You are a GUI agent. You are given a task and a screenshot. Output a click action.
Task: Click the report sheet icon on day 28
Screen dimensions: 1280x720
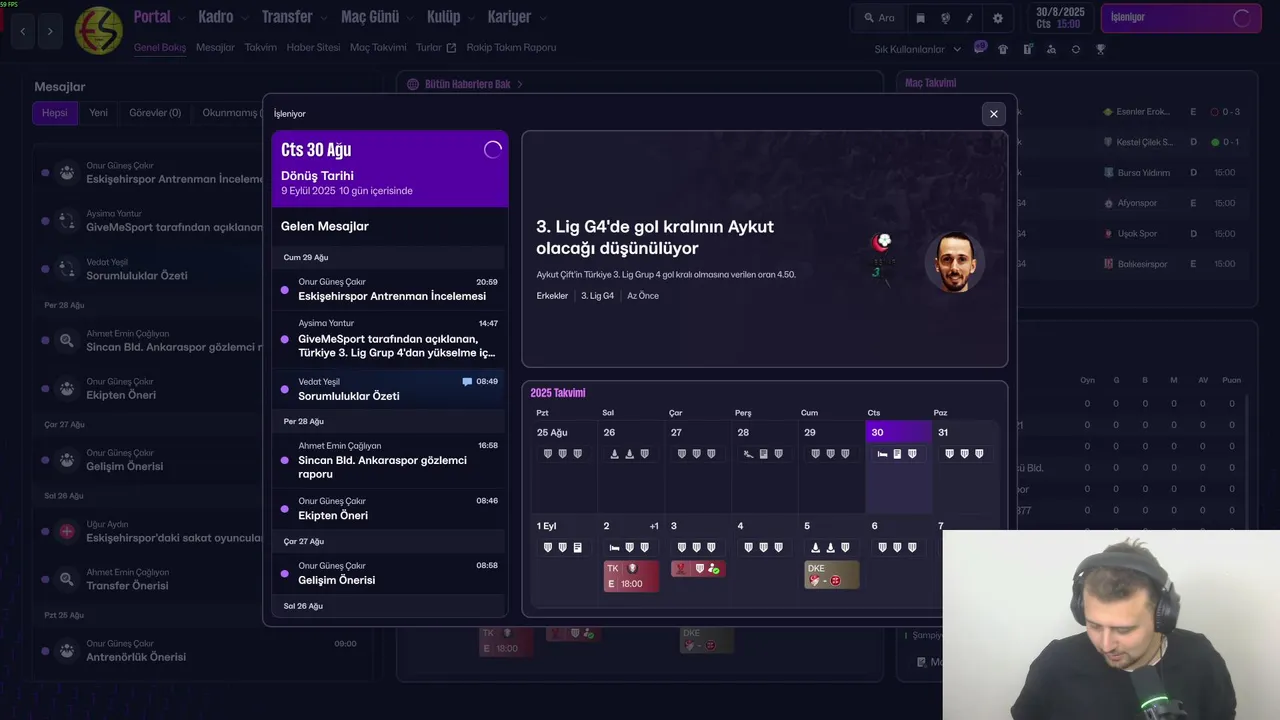pyautogui.click(x=763, y=454)
